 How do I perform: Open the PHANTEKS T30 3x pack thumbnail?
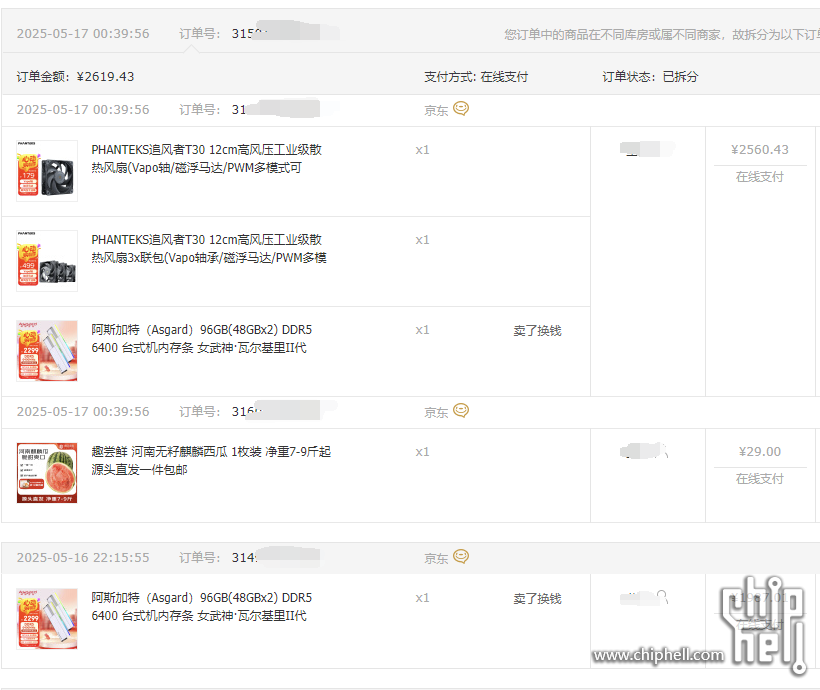pos(47,261)
